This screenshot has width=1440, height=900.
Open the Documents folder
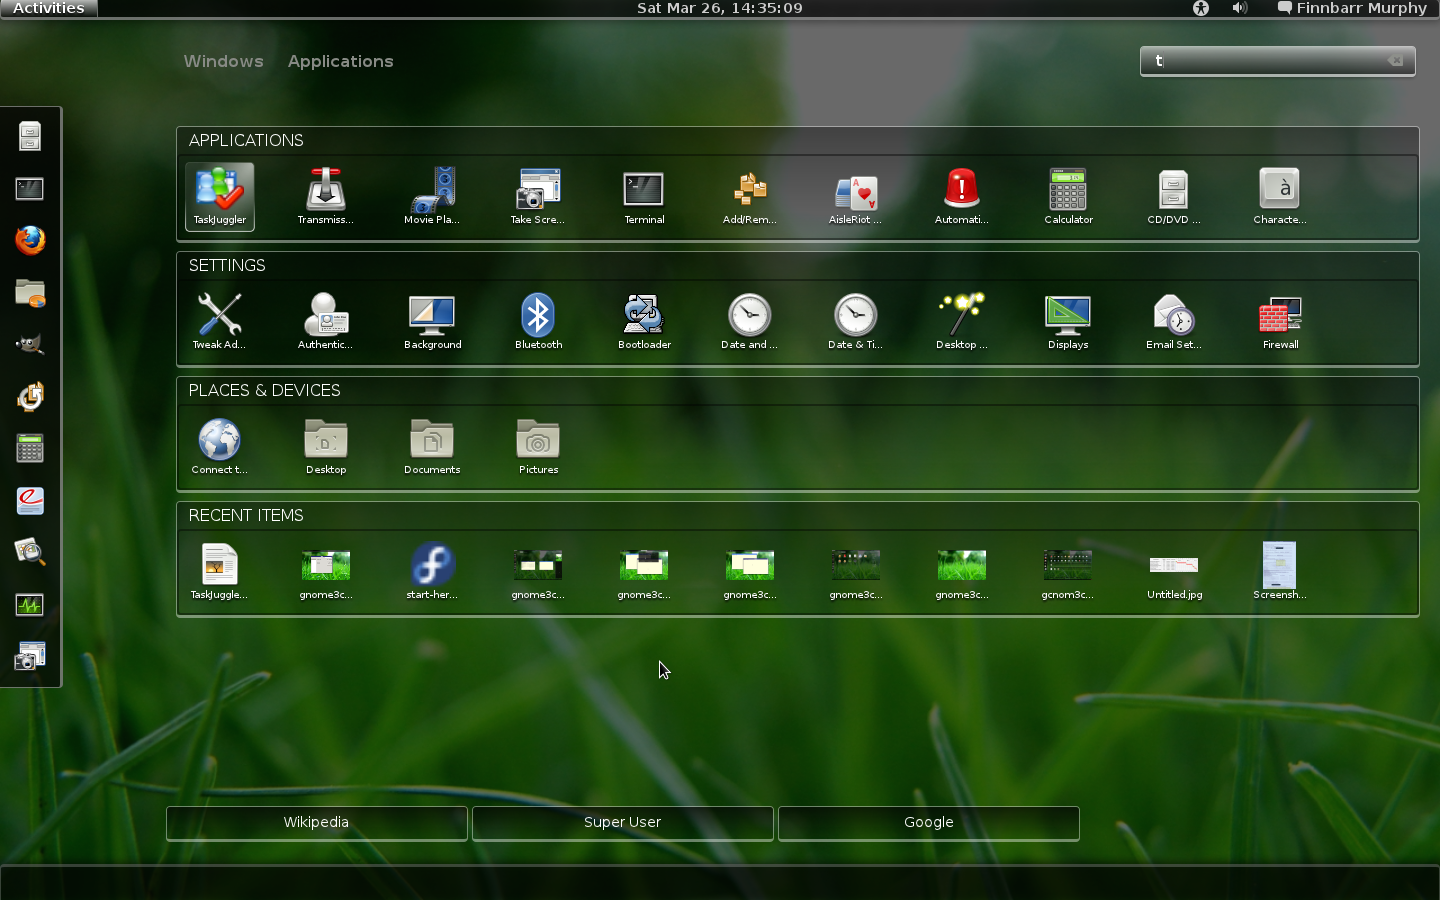[x=432, y=447]
